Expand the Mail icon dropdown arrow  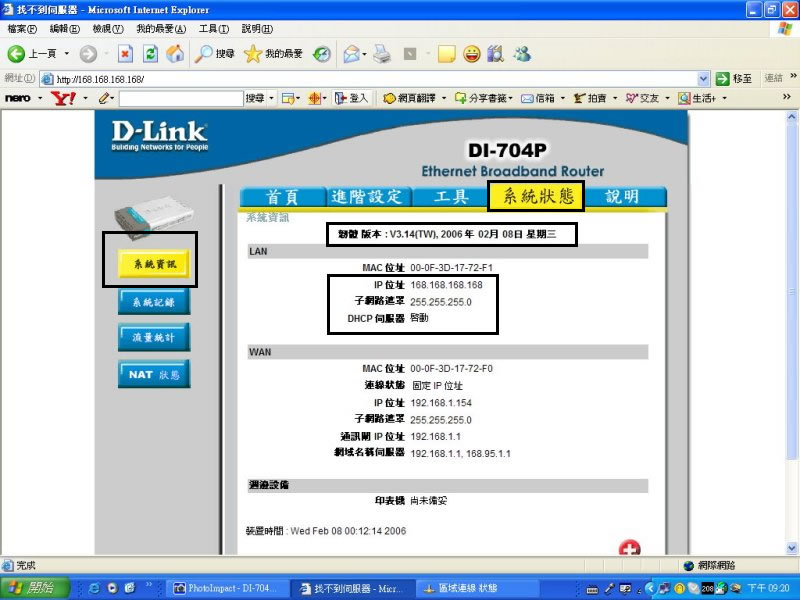tap(364, 54)
